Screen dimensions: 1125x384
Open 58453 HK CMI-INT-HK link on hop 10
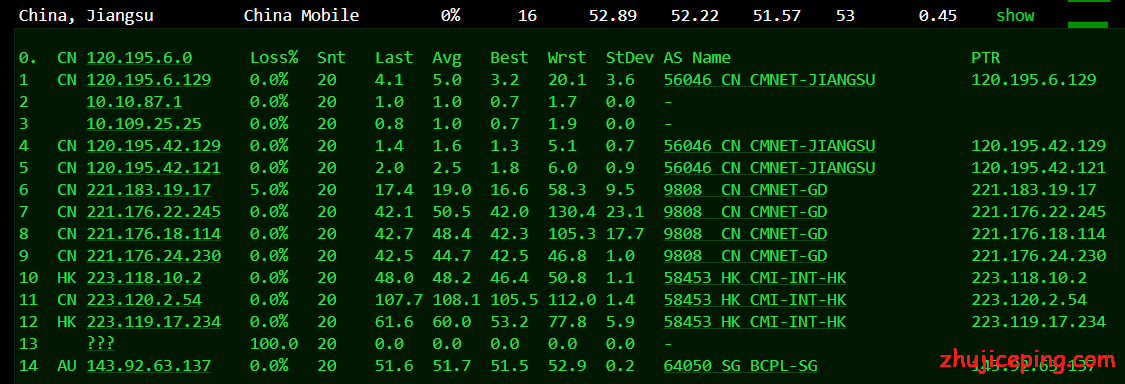pyautogui.click(x=755, y=278)
